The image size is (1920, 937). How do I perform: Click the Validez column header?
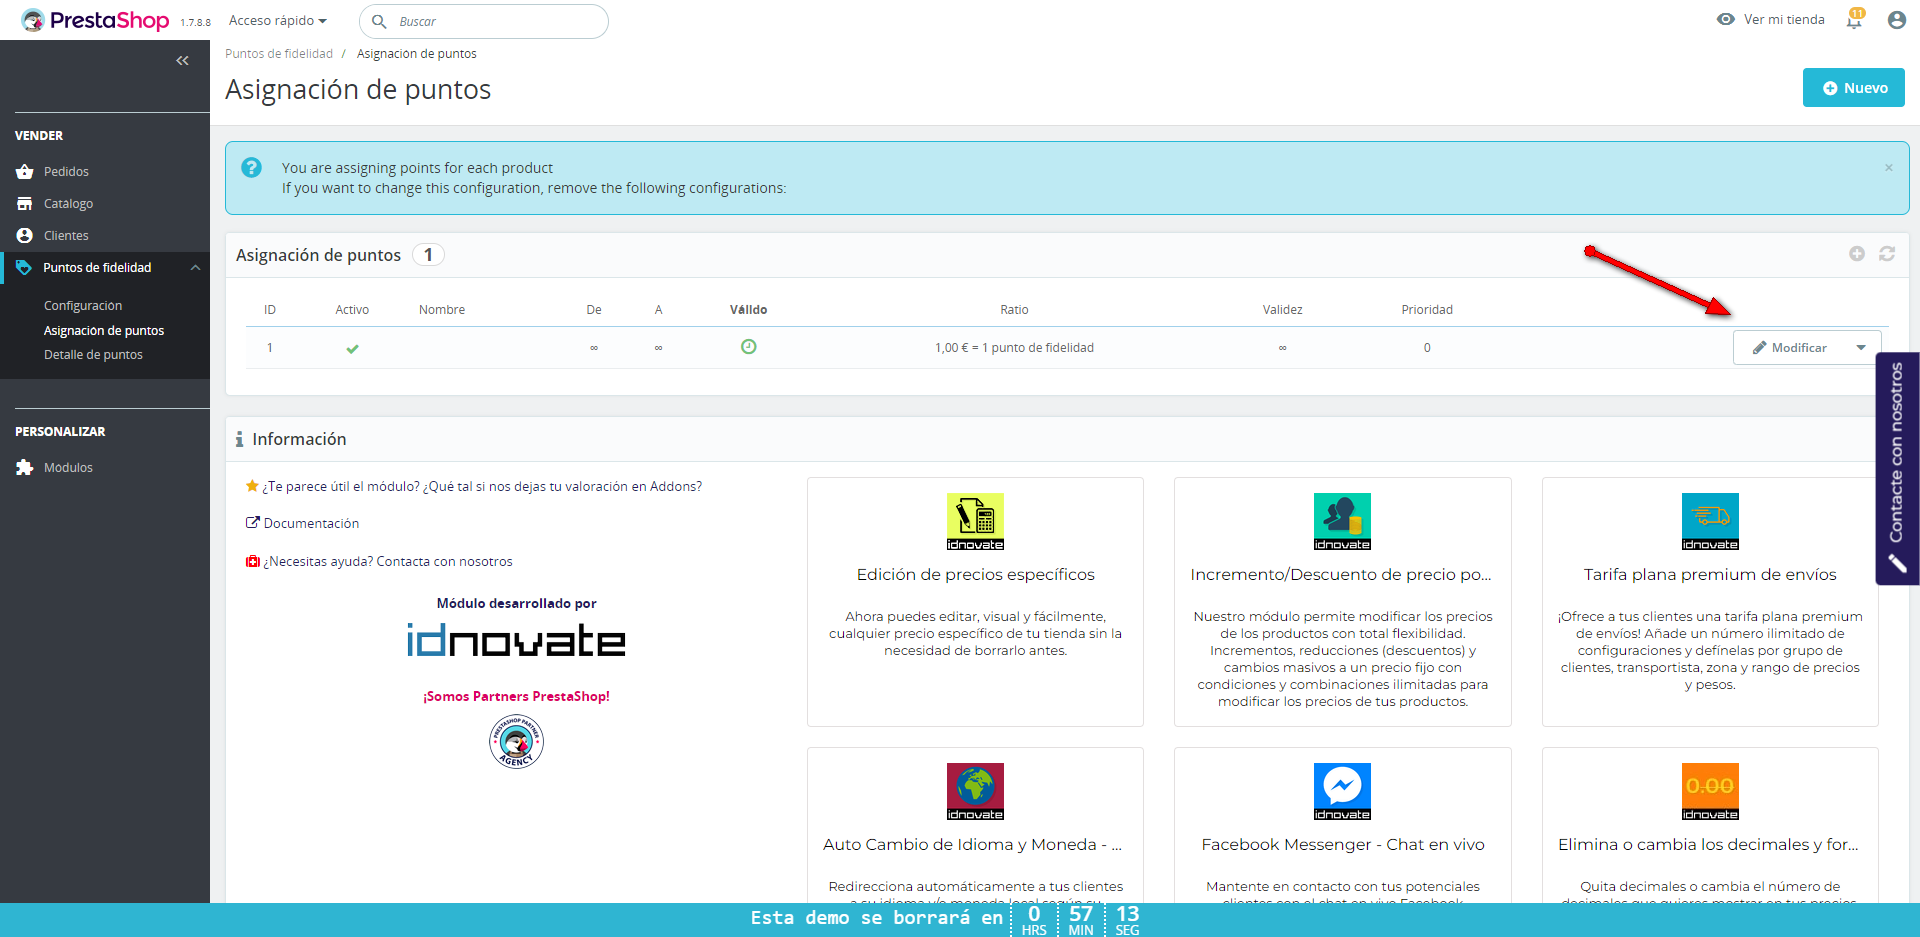[1282, 310]
